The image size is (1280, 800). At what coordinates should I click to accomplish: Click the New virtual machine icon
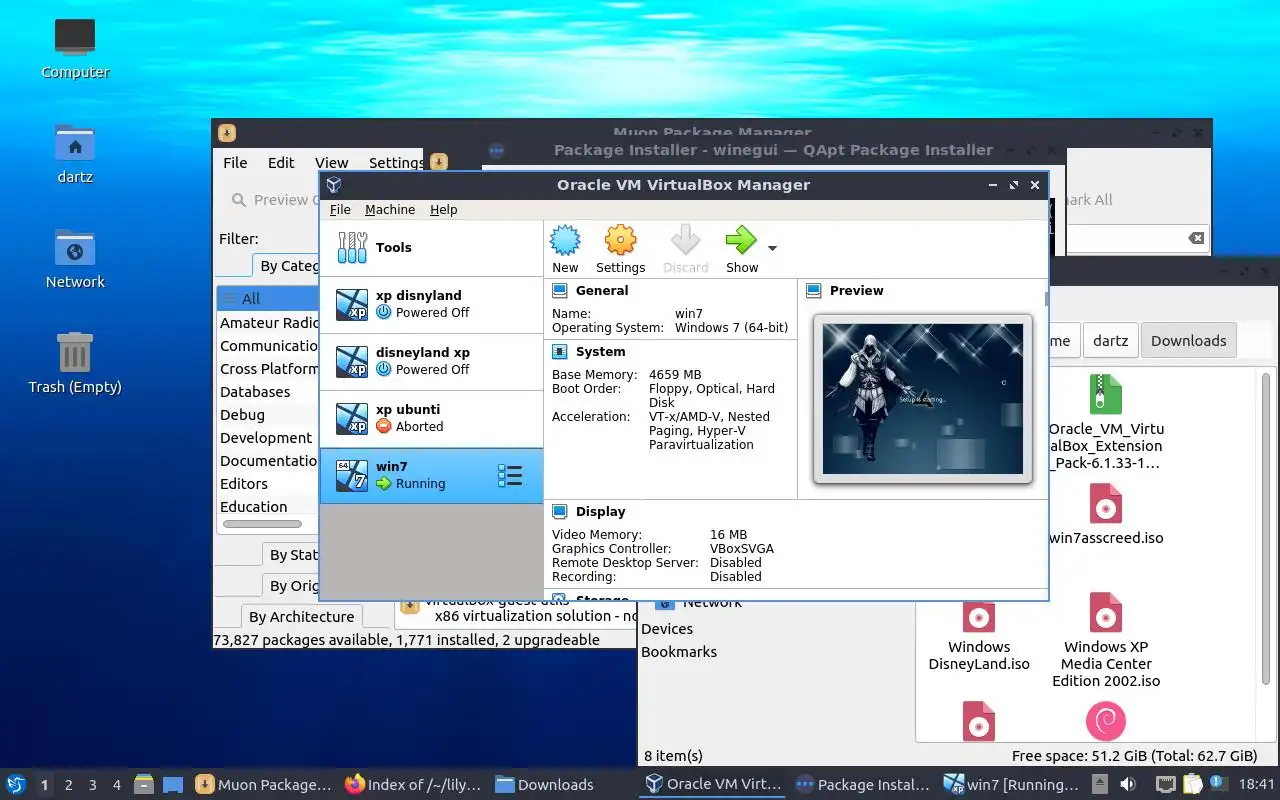pos(565,241)
